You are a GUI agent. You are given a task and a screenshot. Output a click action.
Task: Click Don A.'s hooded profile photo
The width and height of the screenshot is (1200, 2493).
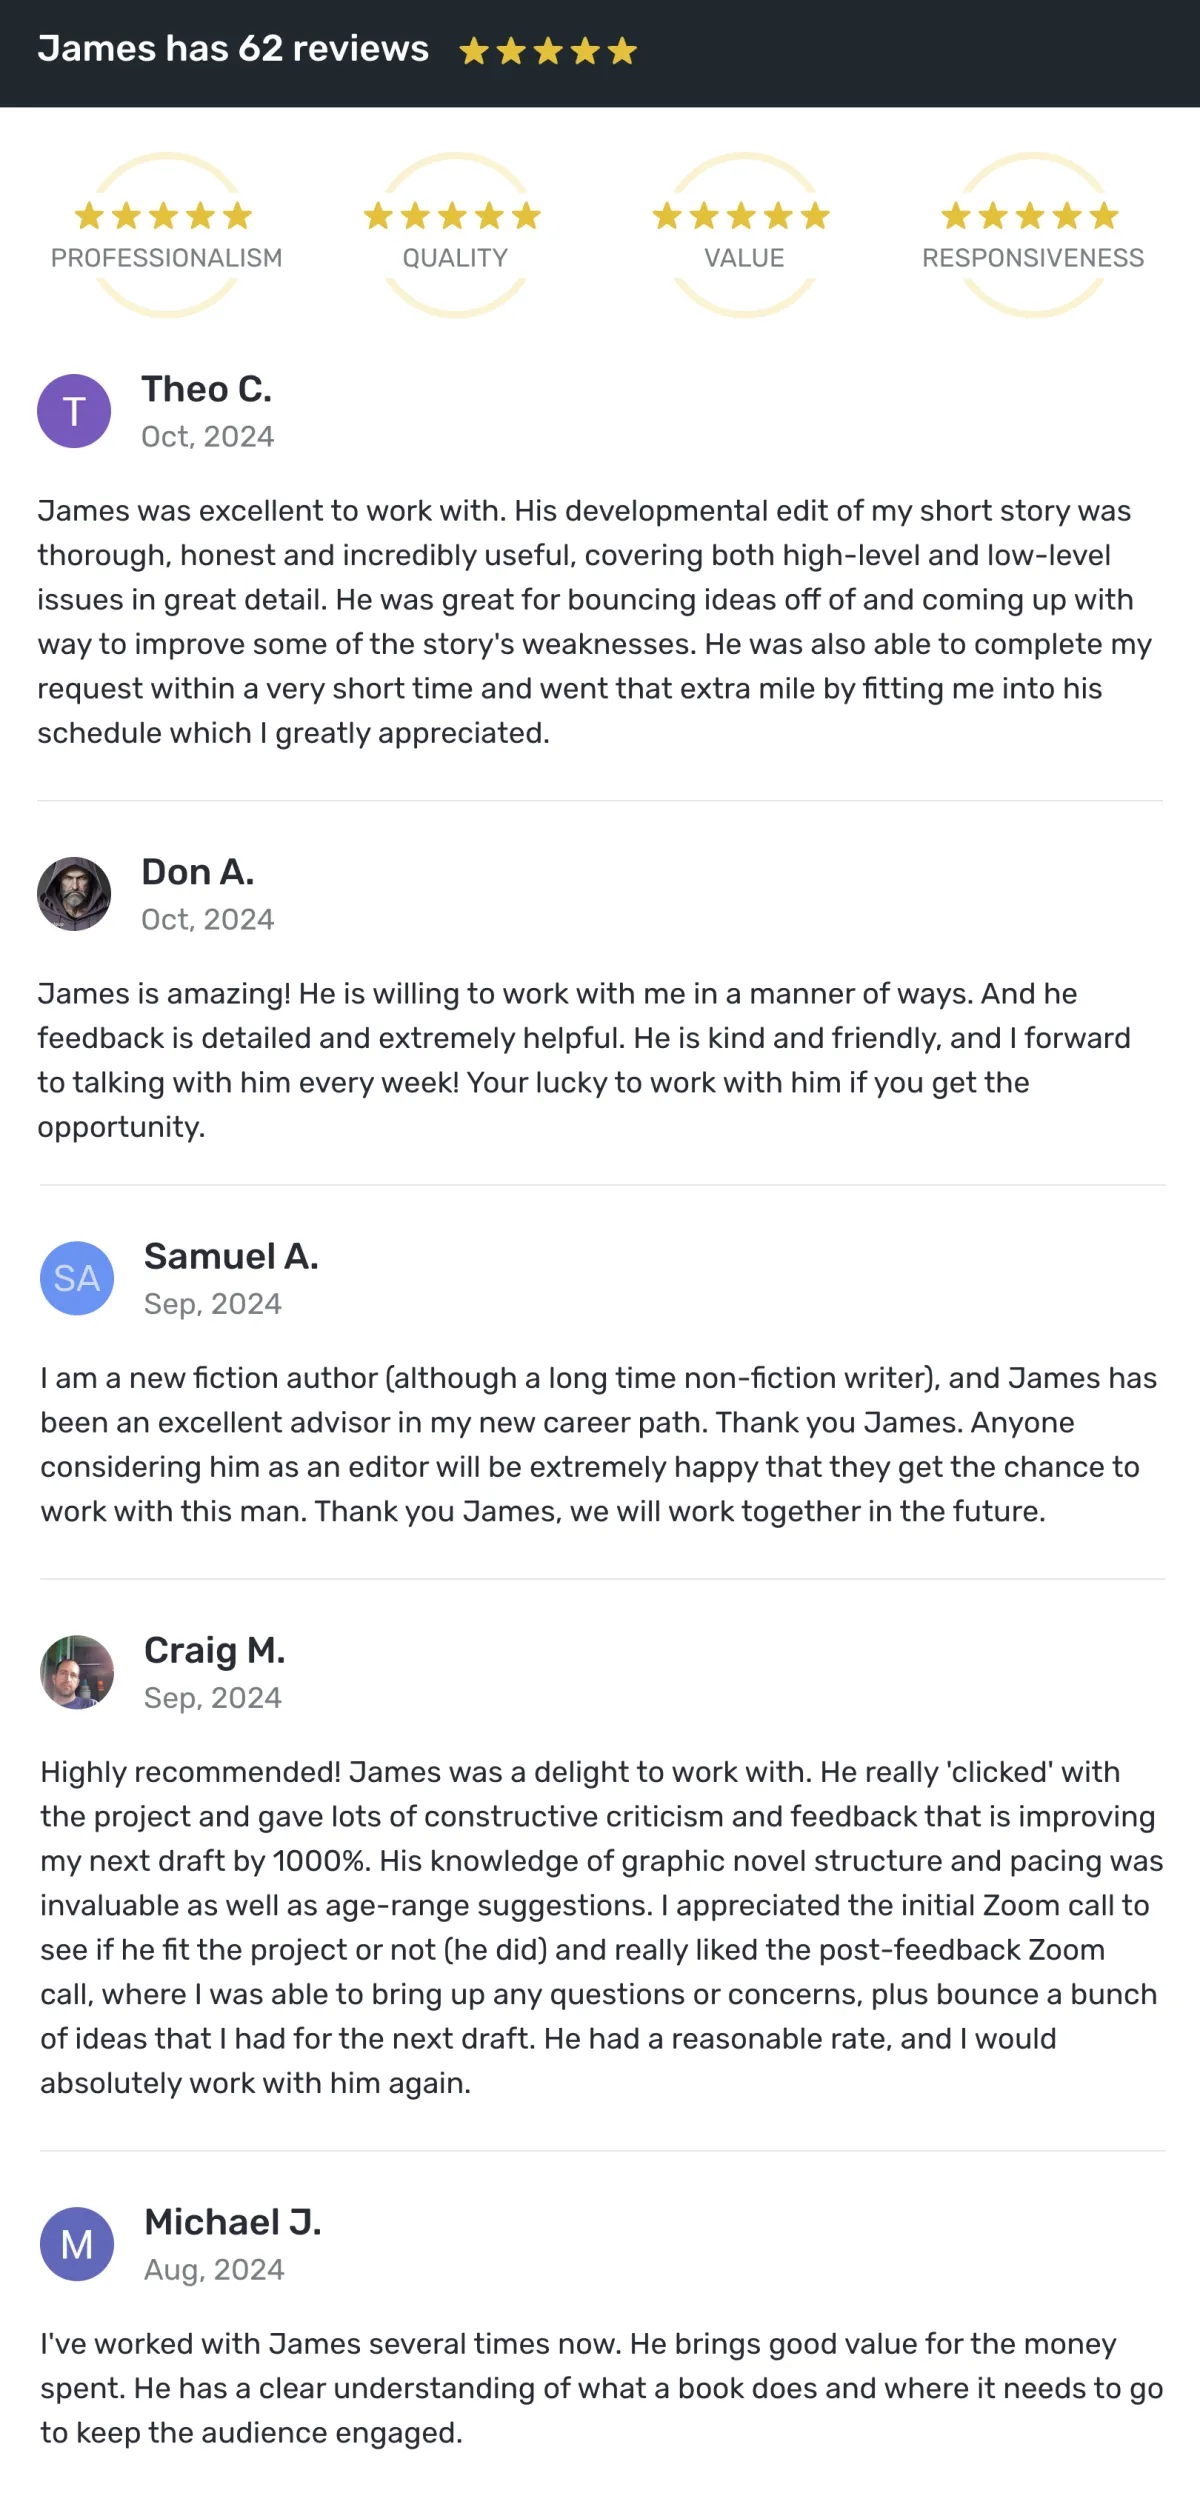pyautogui.click(x=74, y=894)
